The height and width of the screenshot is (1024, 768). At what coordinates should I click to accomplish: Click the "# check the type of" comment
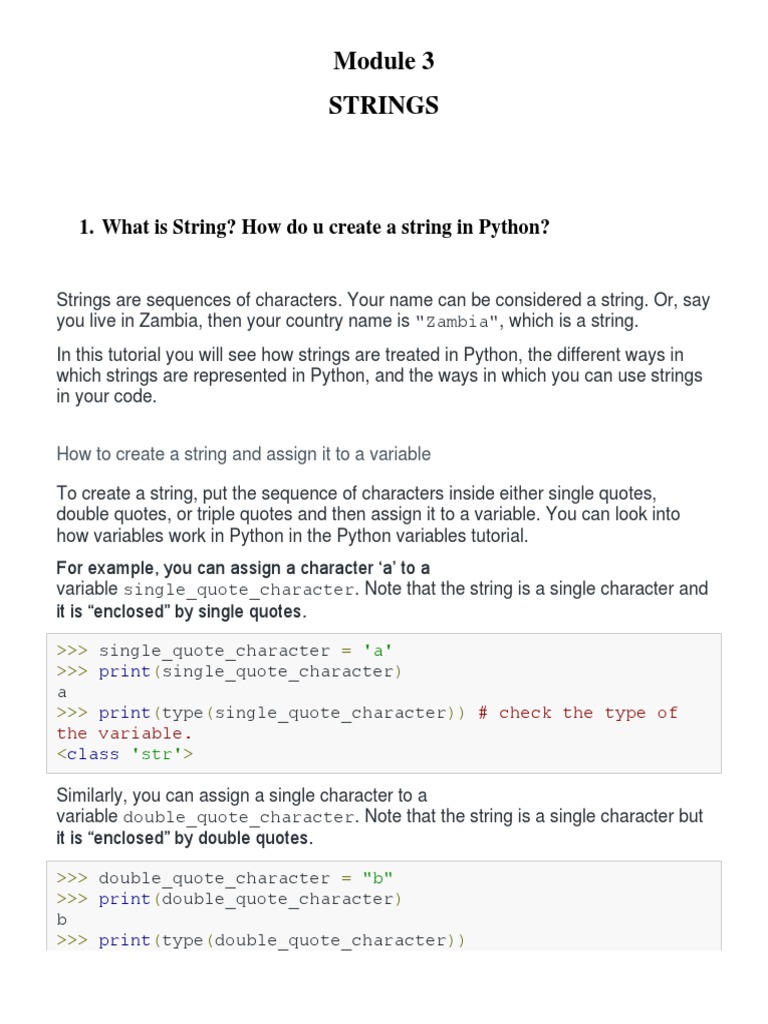coord(578,713)
